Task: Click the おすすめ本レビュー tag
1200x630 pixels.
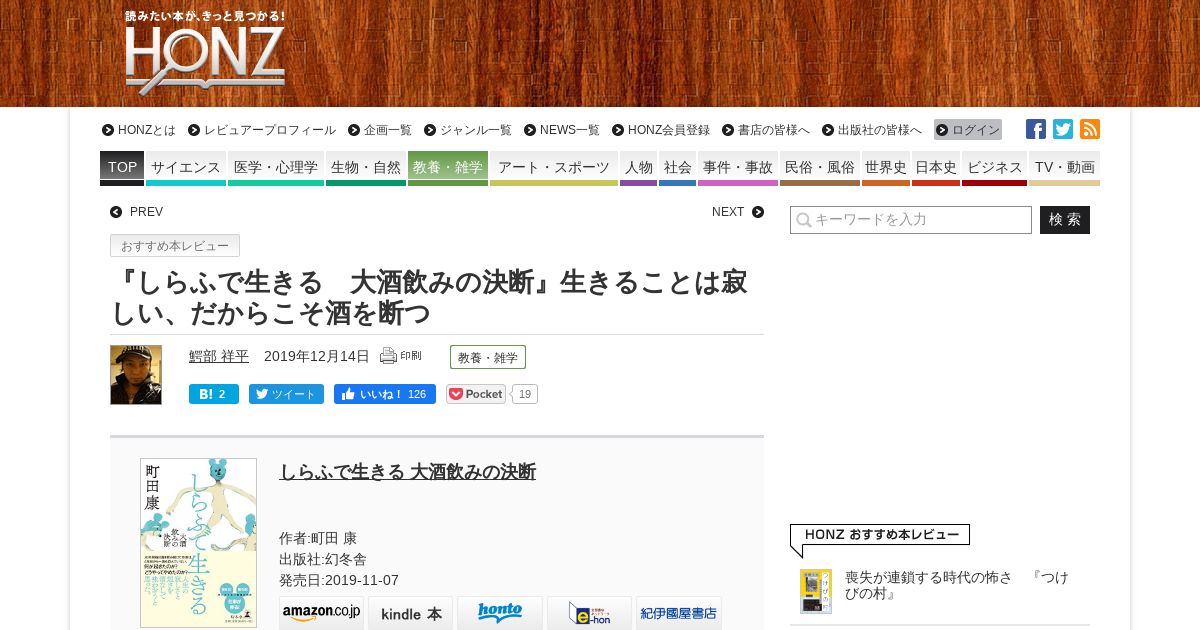Action: coord(175,246)
